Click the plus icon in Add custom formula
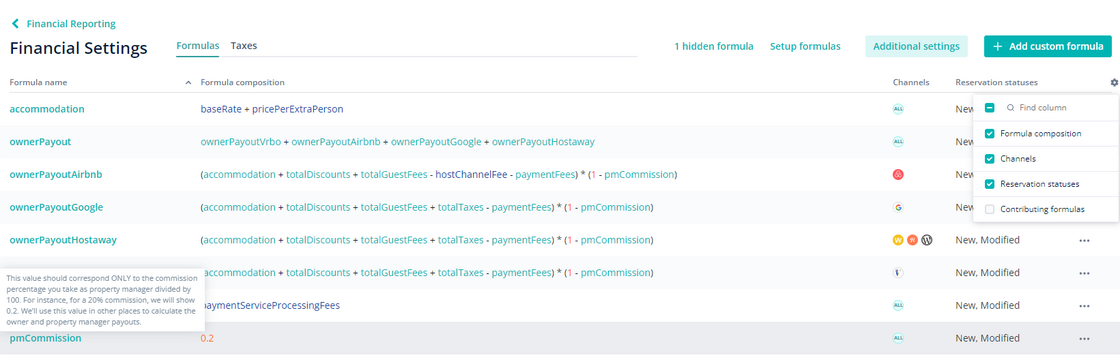The height and width of the screenshot is (362, 1120). pos(998,46)
